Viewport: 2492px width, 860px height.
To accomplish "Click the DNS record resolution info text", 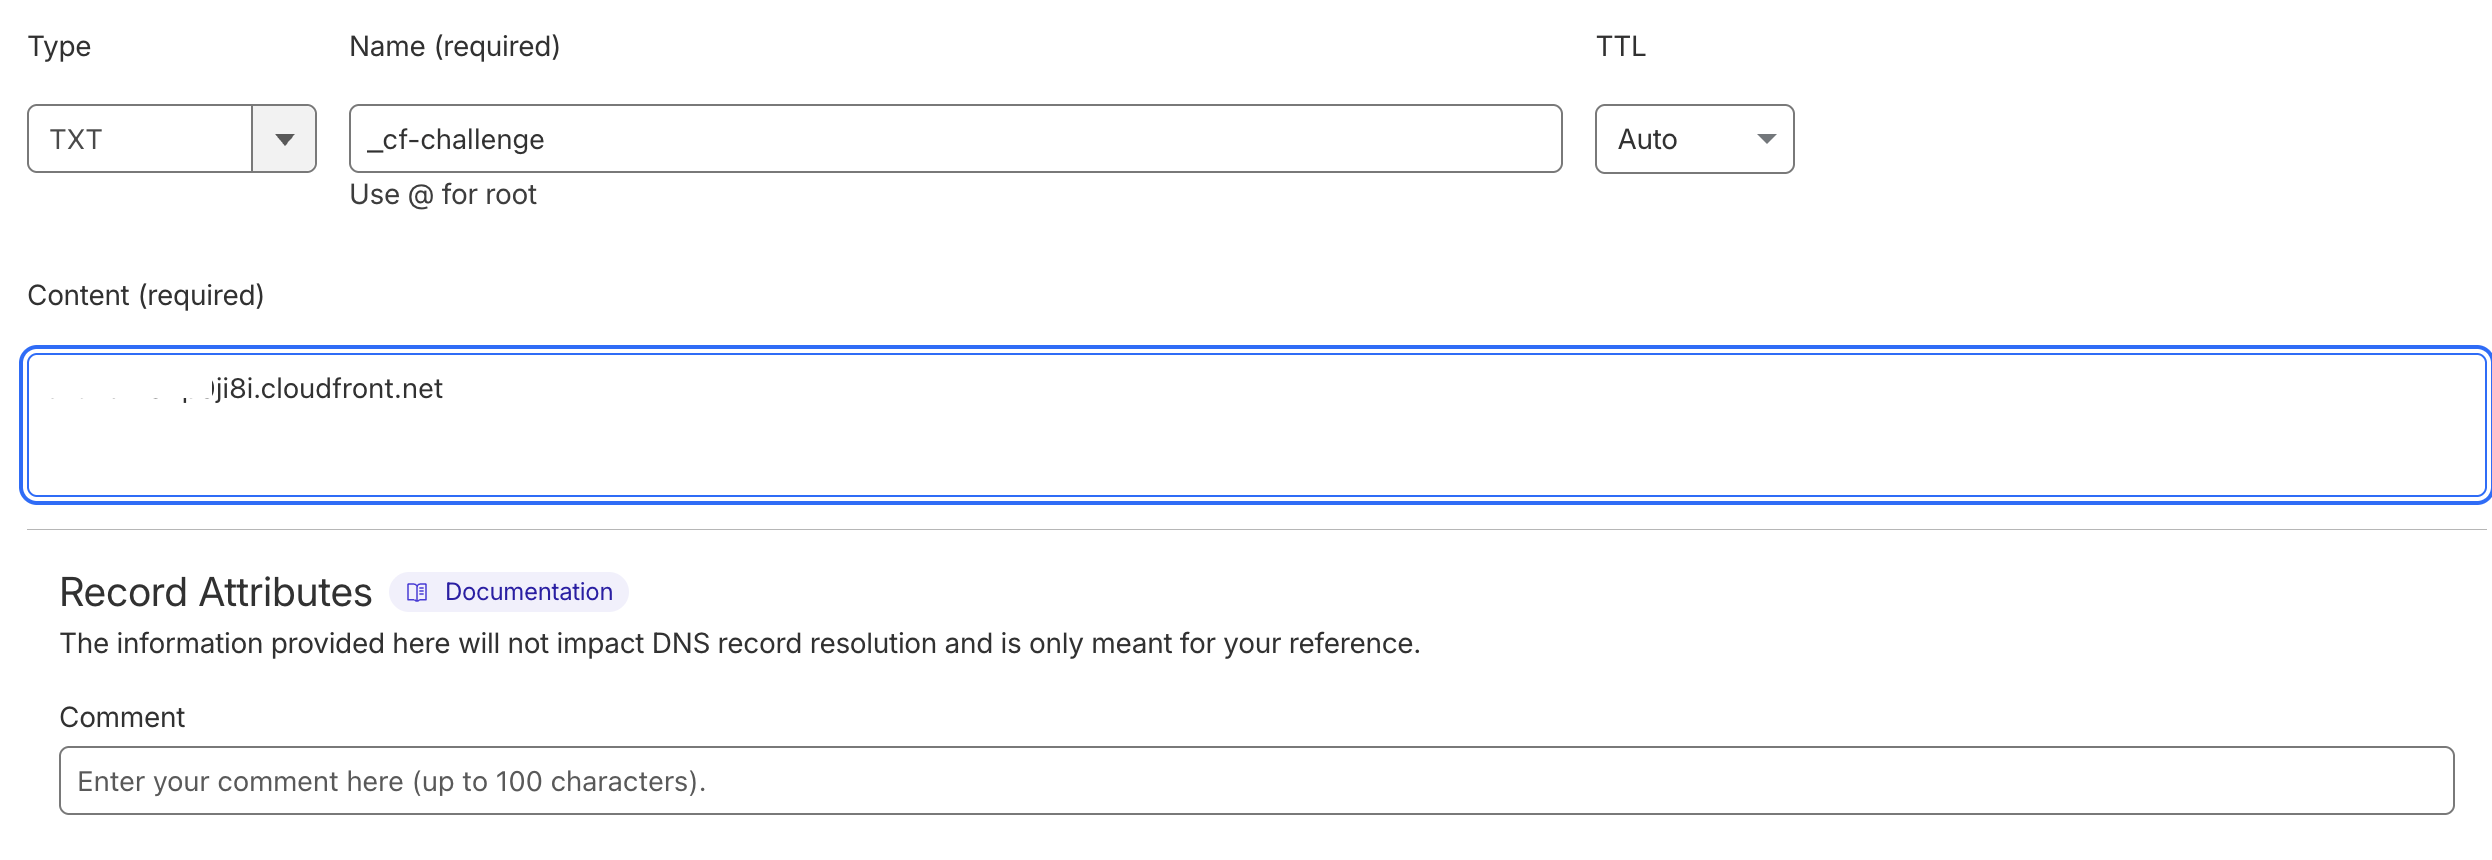I will coord(739,643).
